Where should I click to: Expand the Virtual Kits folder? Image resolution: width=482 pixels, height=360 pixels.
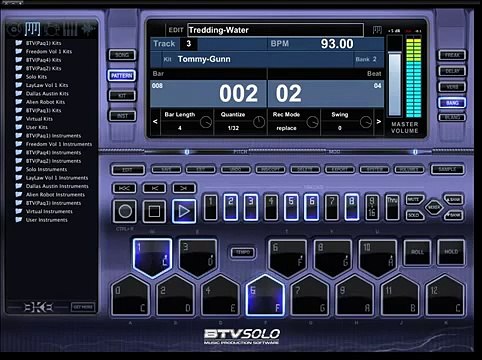(x=34, y=119)
